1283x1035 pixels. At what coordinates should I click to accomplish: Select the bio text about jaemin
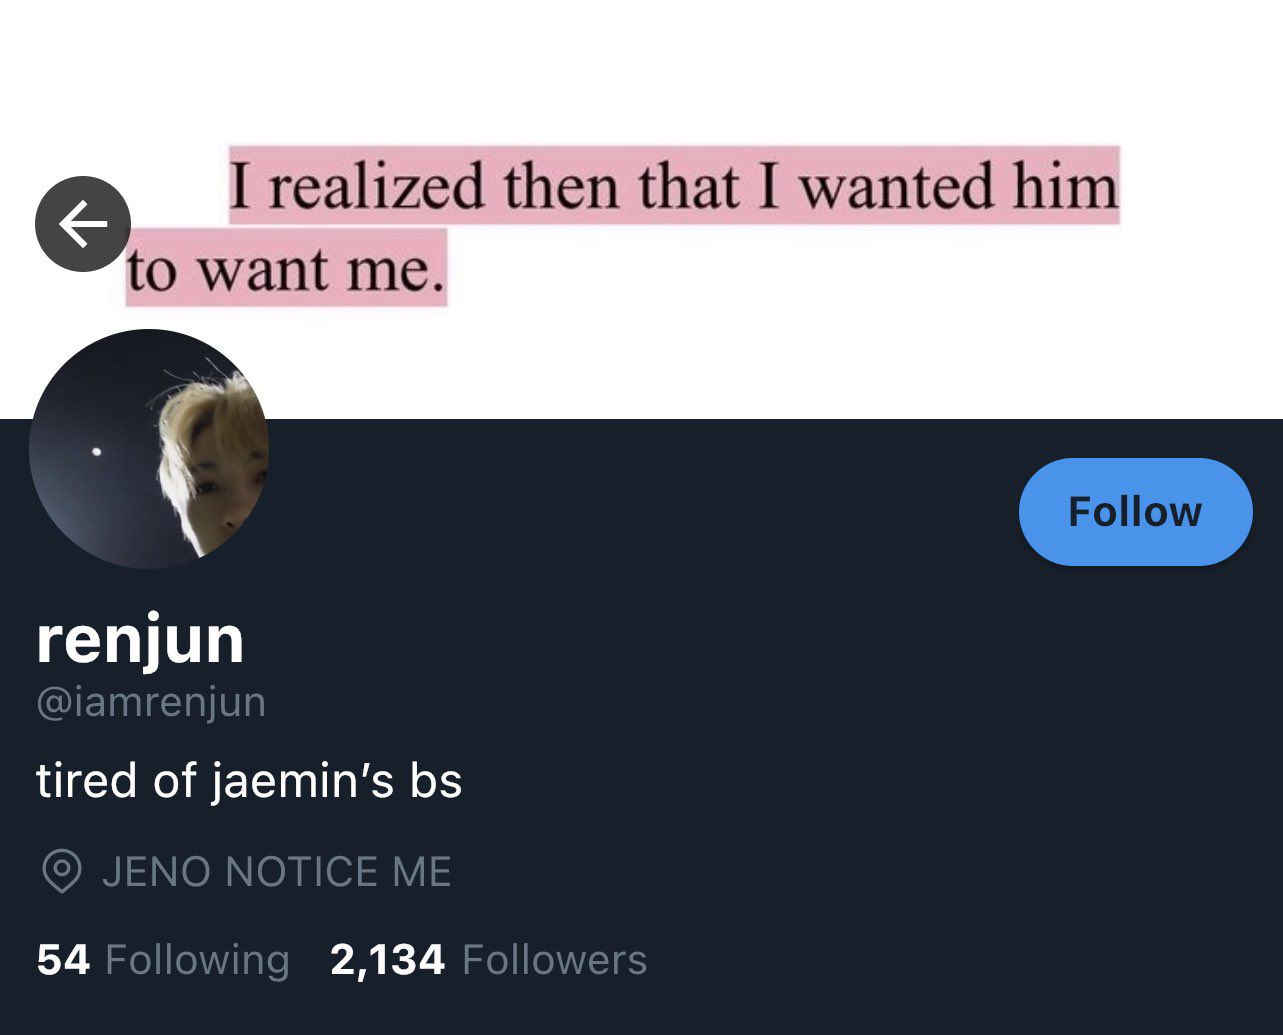coord(249,780)
